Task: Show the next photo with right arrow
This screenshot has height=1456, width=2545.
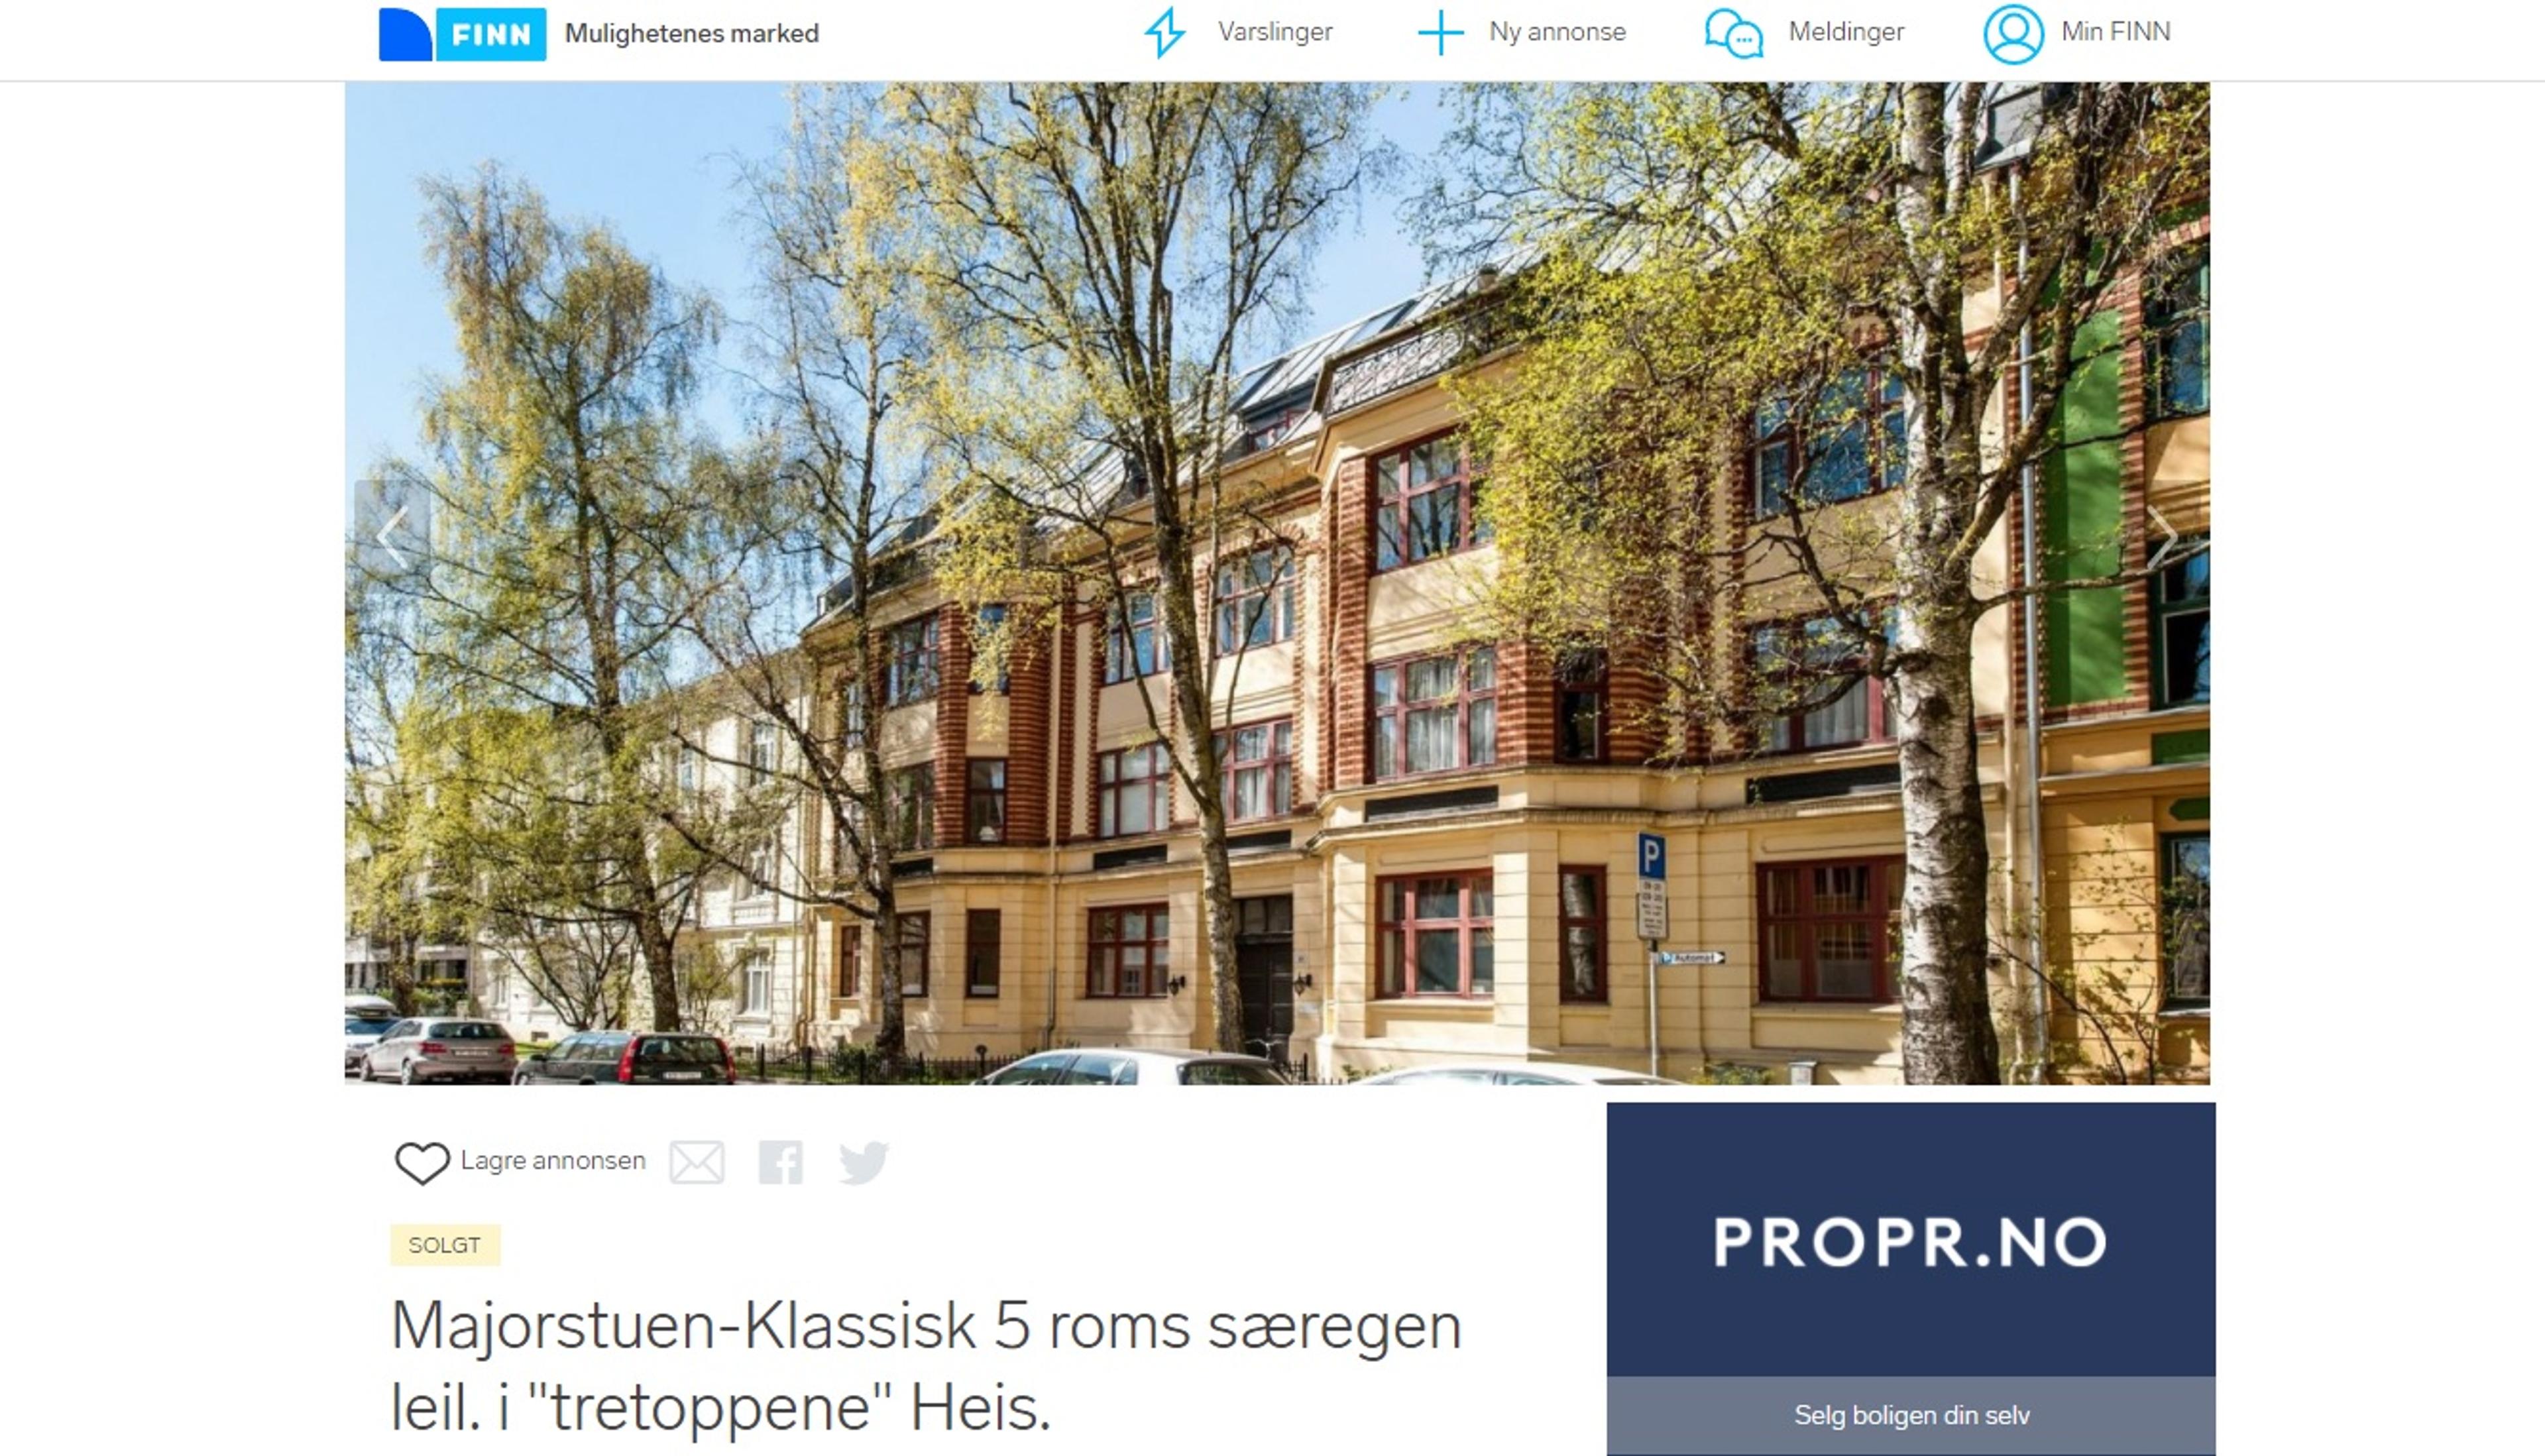Action: tap(2162, 536)
